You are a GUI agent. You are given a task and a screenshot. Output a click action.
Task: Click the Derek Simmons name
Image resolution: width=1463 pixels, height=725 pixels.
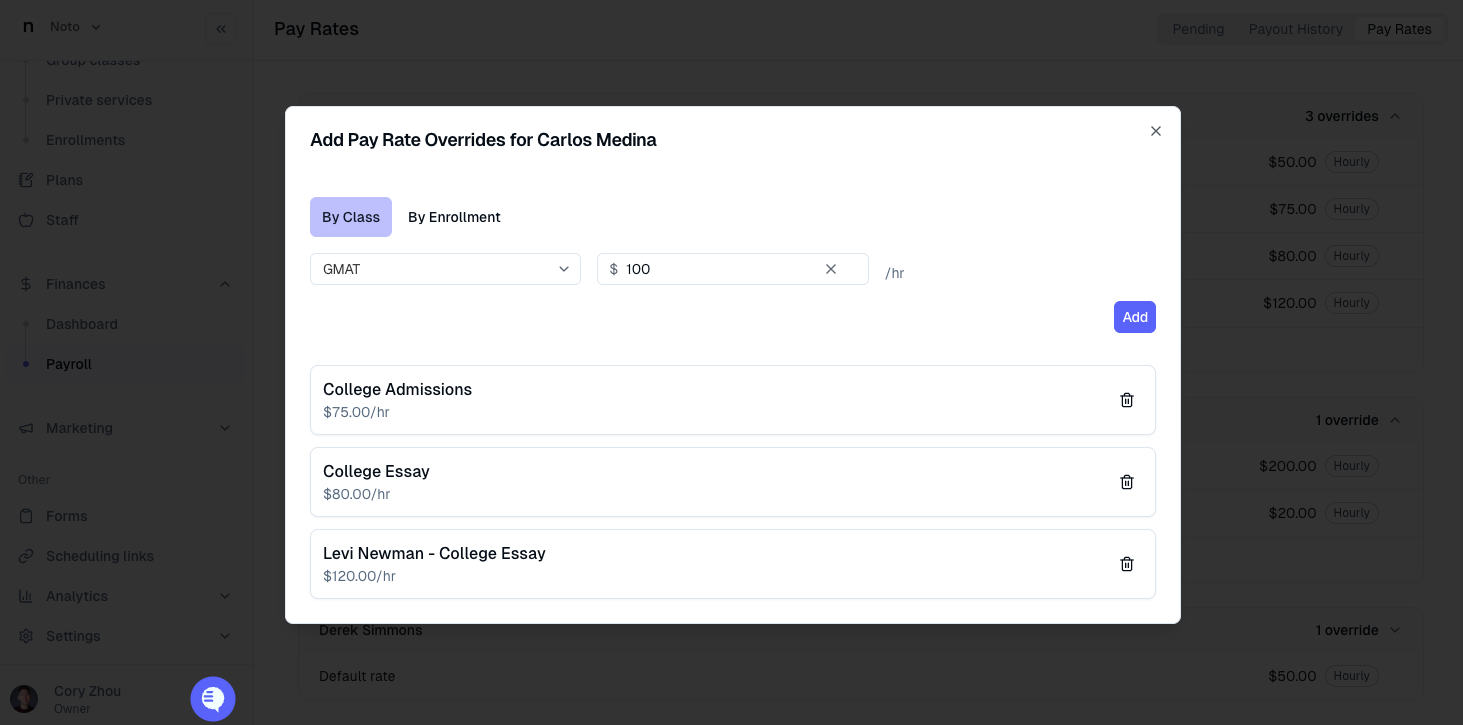[x=371, y=630]
